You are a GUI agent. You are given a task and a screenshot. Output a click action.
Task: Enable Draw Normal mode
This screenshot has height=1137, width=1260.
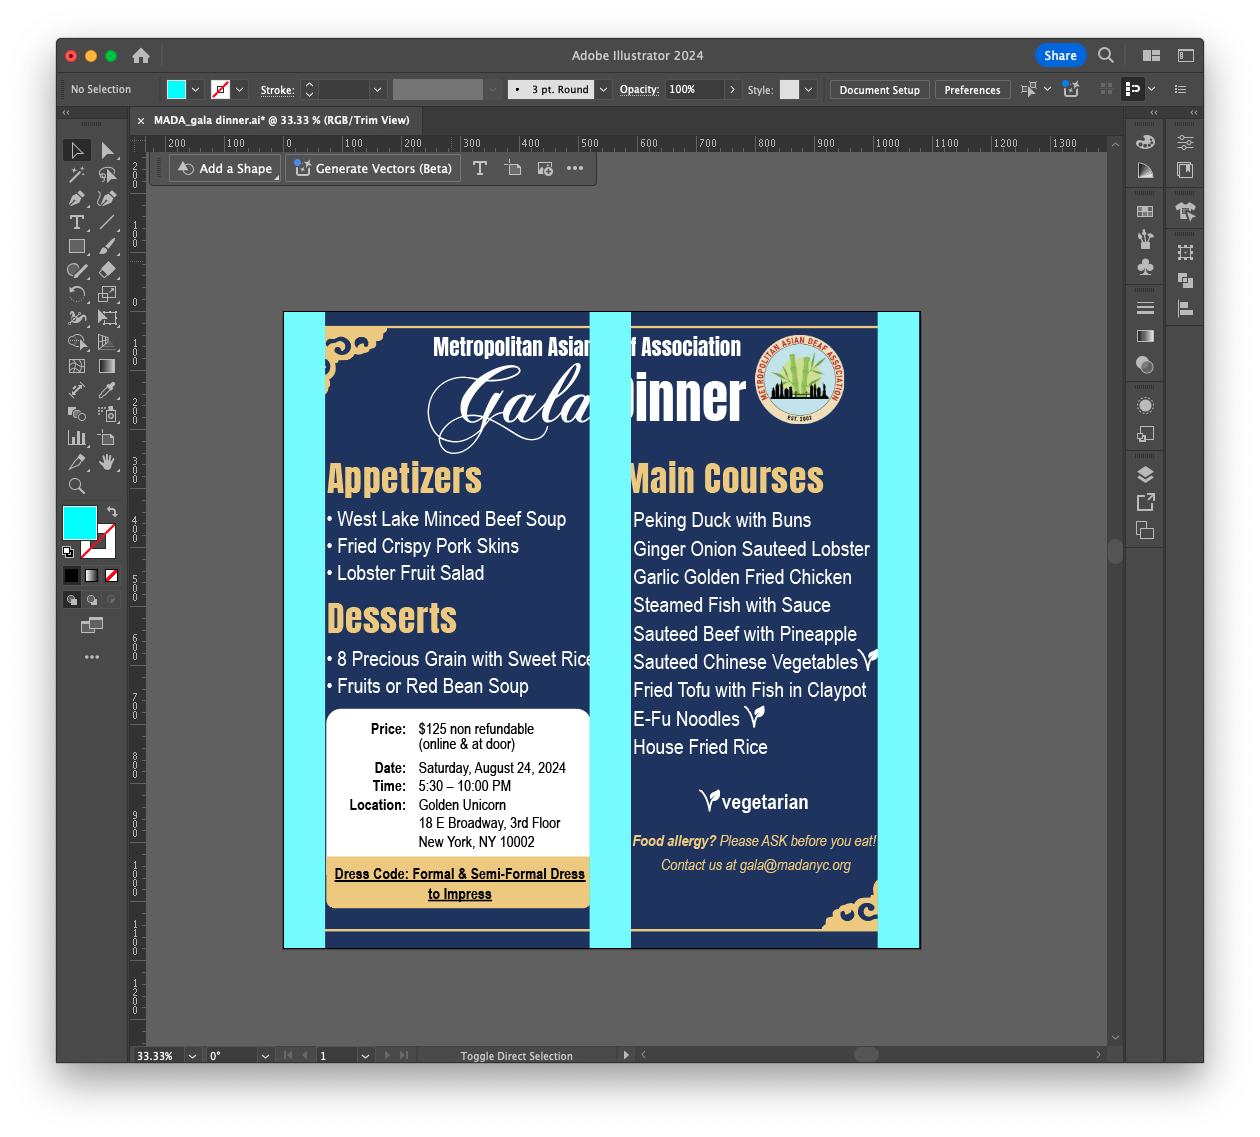(72, 600)
